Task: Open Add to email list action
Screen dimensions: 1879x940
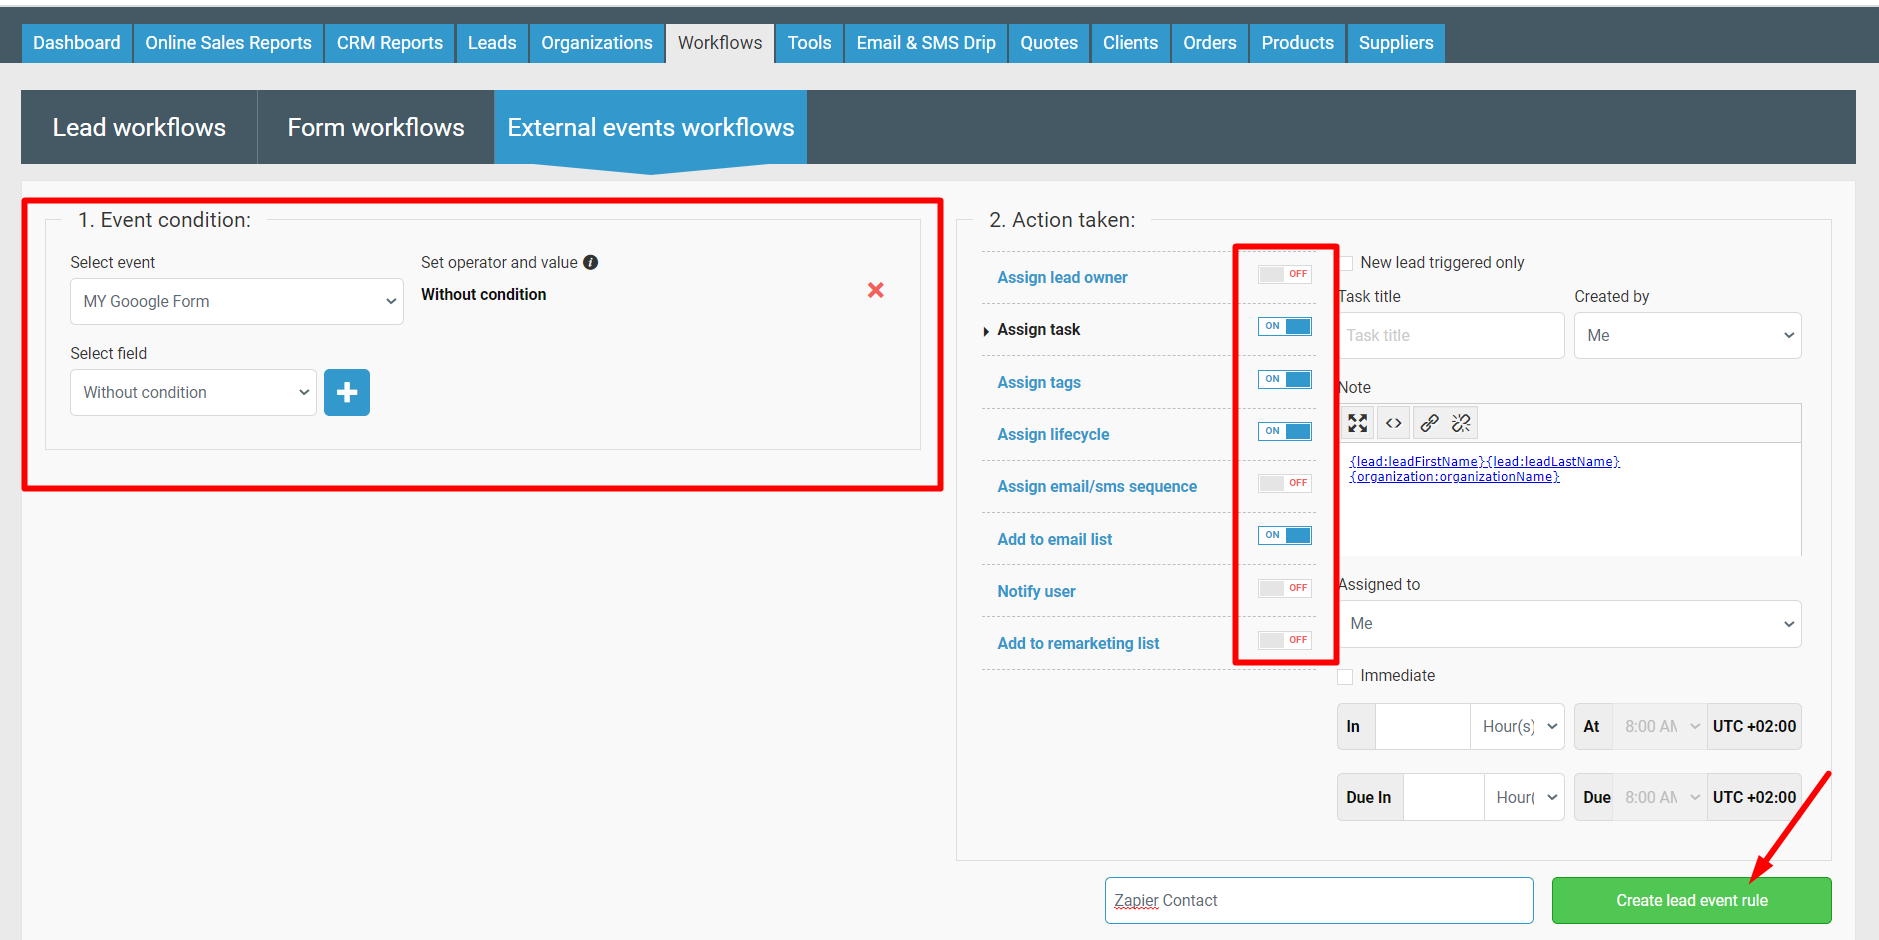Action: coord(1055,539)
